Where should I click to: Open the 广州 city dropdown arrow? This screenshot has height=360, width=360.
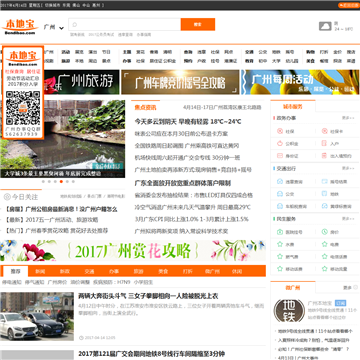point(61,28)
